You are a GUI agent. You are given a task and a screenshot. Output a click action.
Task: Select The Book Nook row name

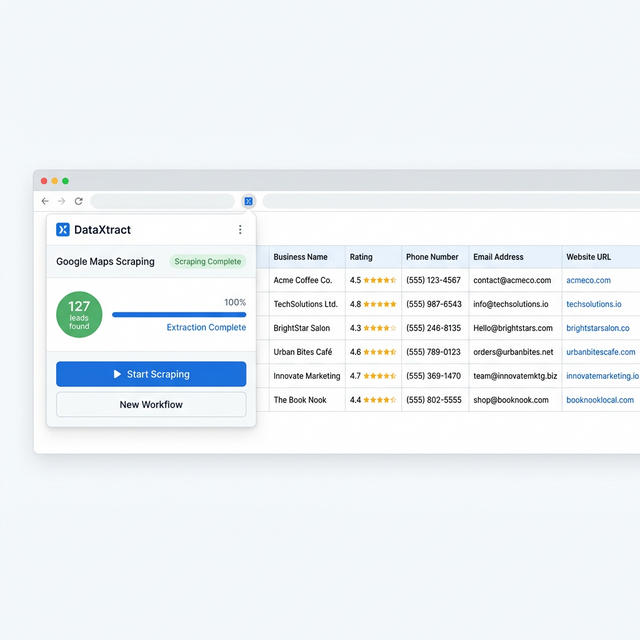(x=300, y=400)
